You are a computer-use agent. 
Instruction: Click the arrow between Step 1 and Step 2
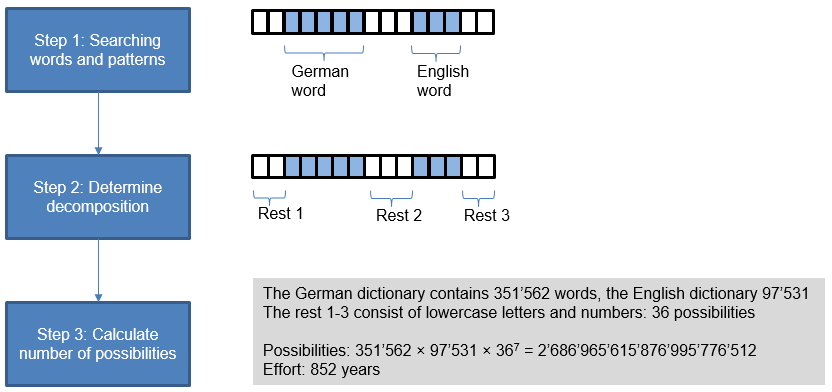coord(98,124)
